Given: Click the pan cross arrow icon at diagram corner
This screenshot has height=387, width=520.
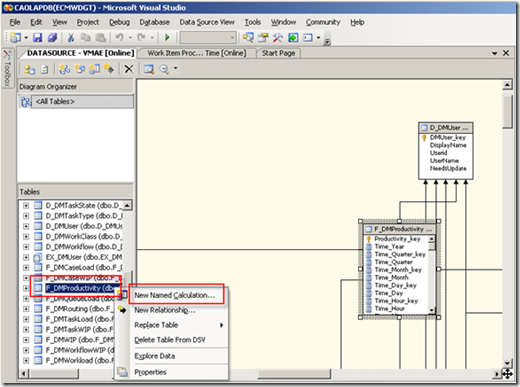Looking at the screenshot, I should [x=507, y=374].
